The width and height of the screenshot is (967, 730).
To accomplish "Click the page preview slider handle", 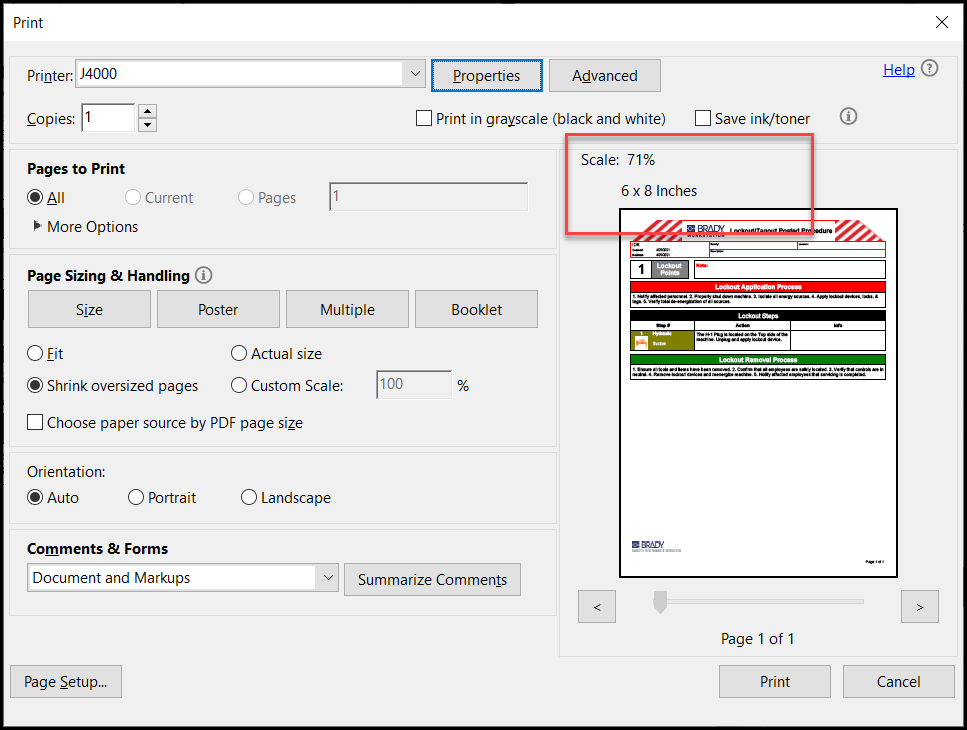I will coord(659,601).
